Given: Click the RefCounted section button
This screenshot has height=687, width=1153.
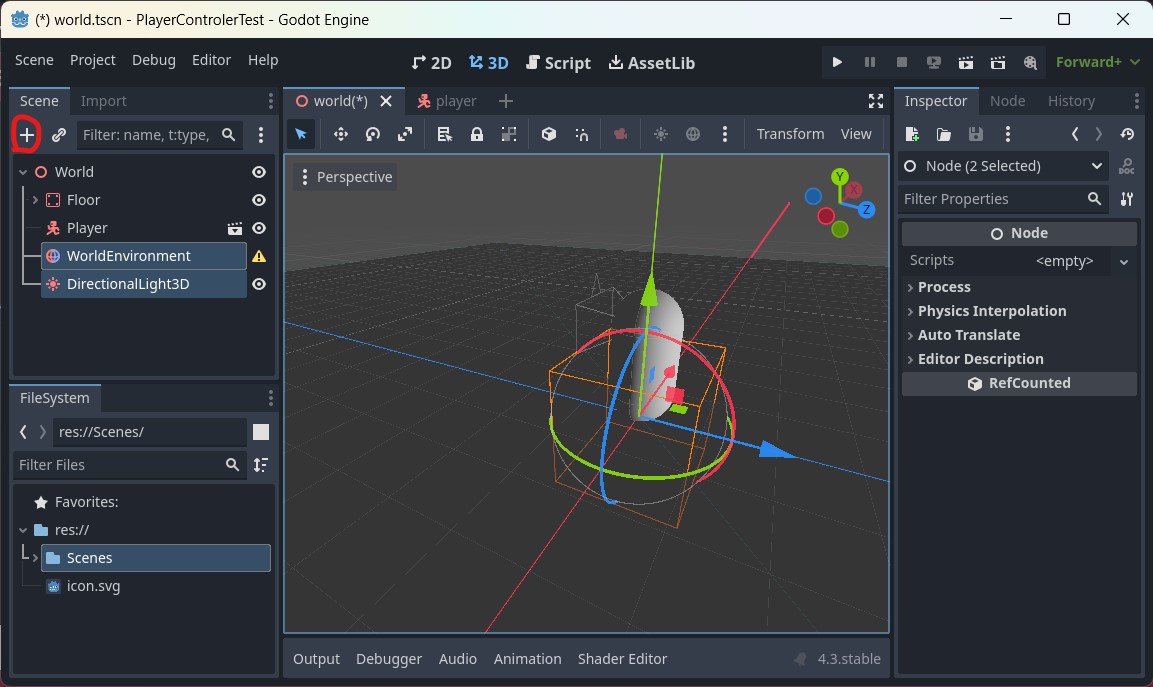Looking at the screenshot, I should [1018, 382].
